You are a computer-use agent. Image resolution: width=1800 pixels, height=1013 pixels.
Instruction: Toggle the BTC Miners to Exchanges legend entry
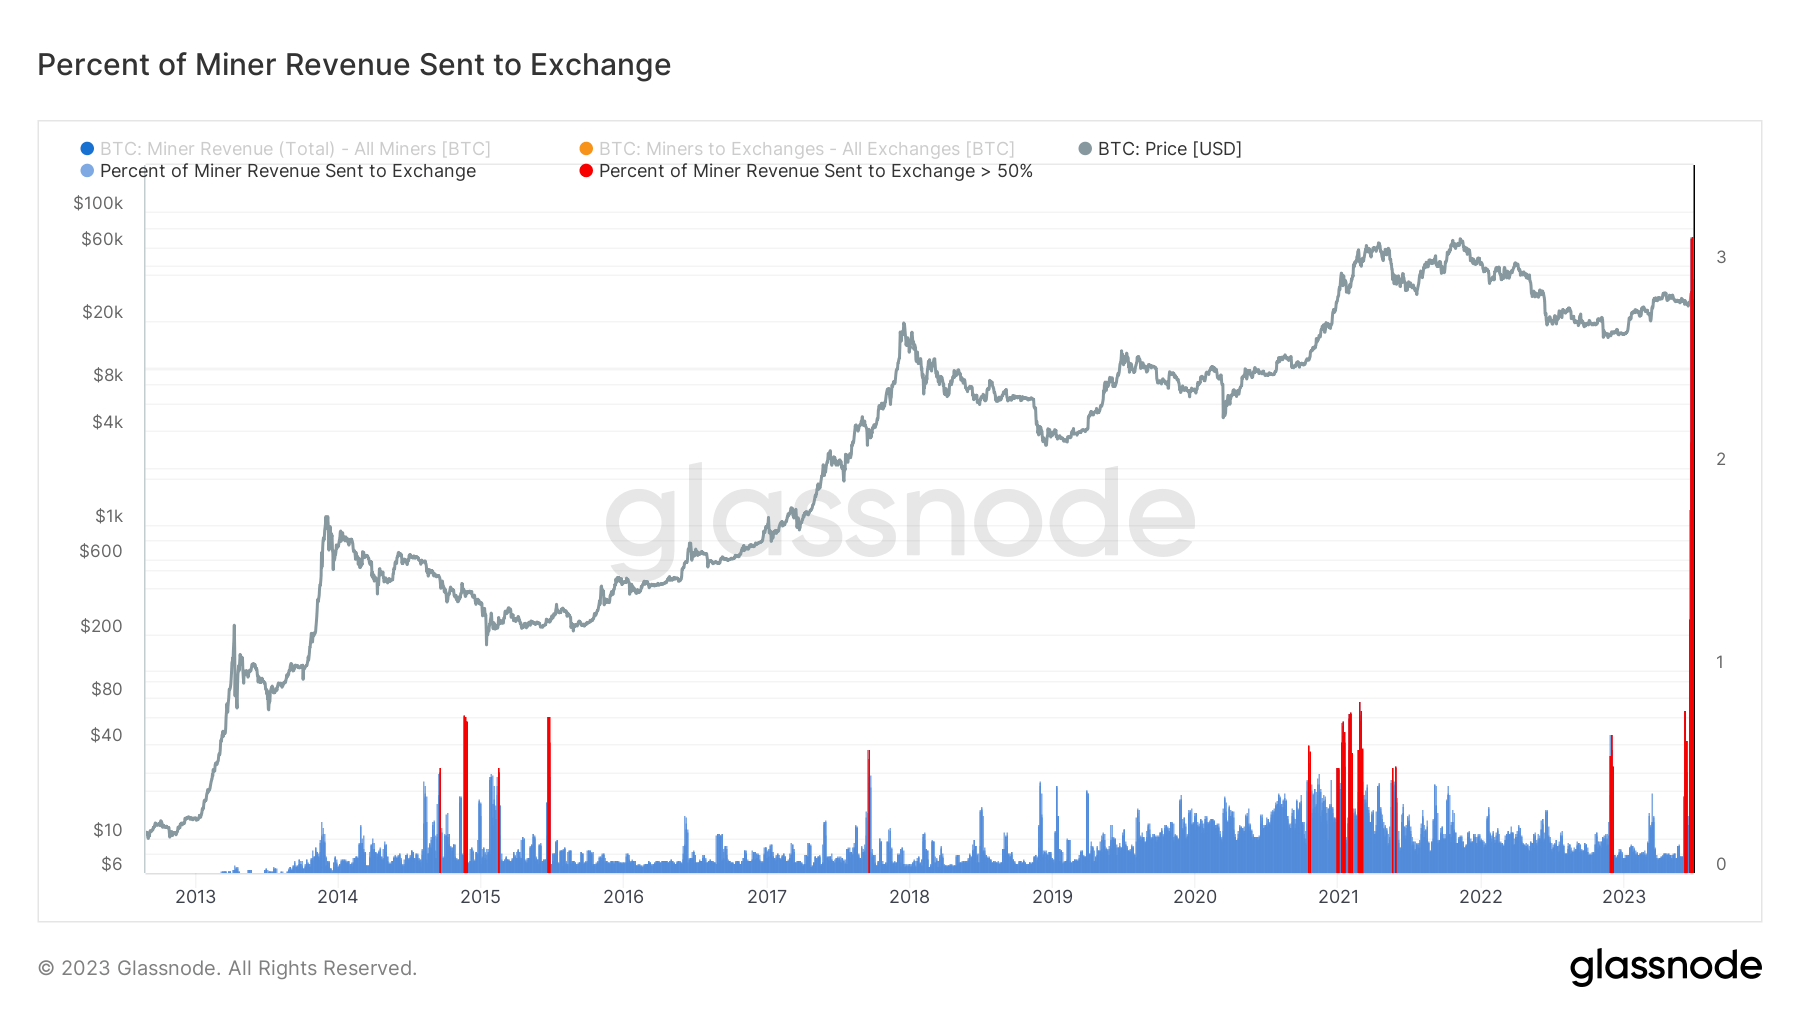[x=797, y=149]
